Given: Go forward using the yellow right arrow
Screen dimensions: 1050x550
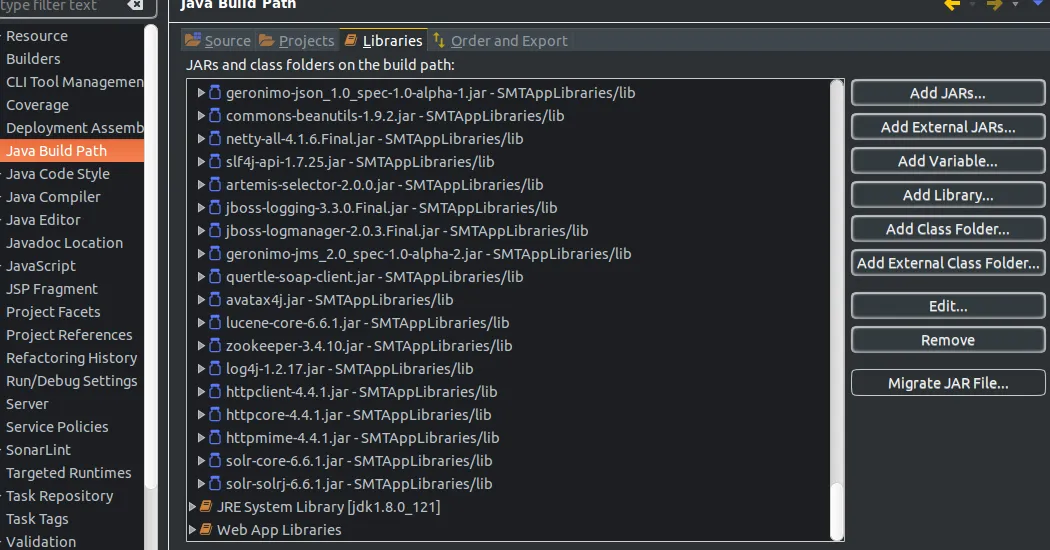Looking at the screenshot, I should (x=994, y=5).
